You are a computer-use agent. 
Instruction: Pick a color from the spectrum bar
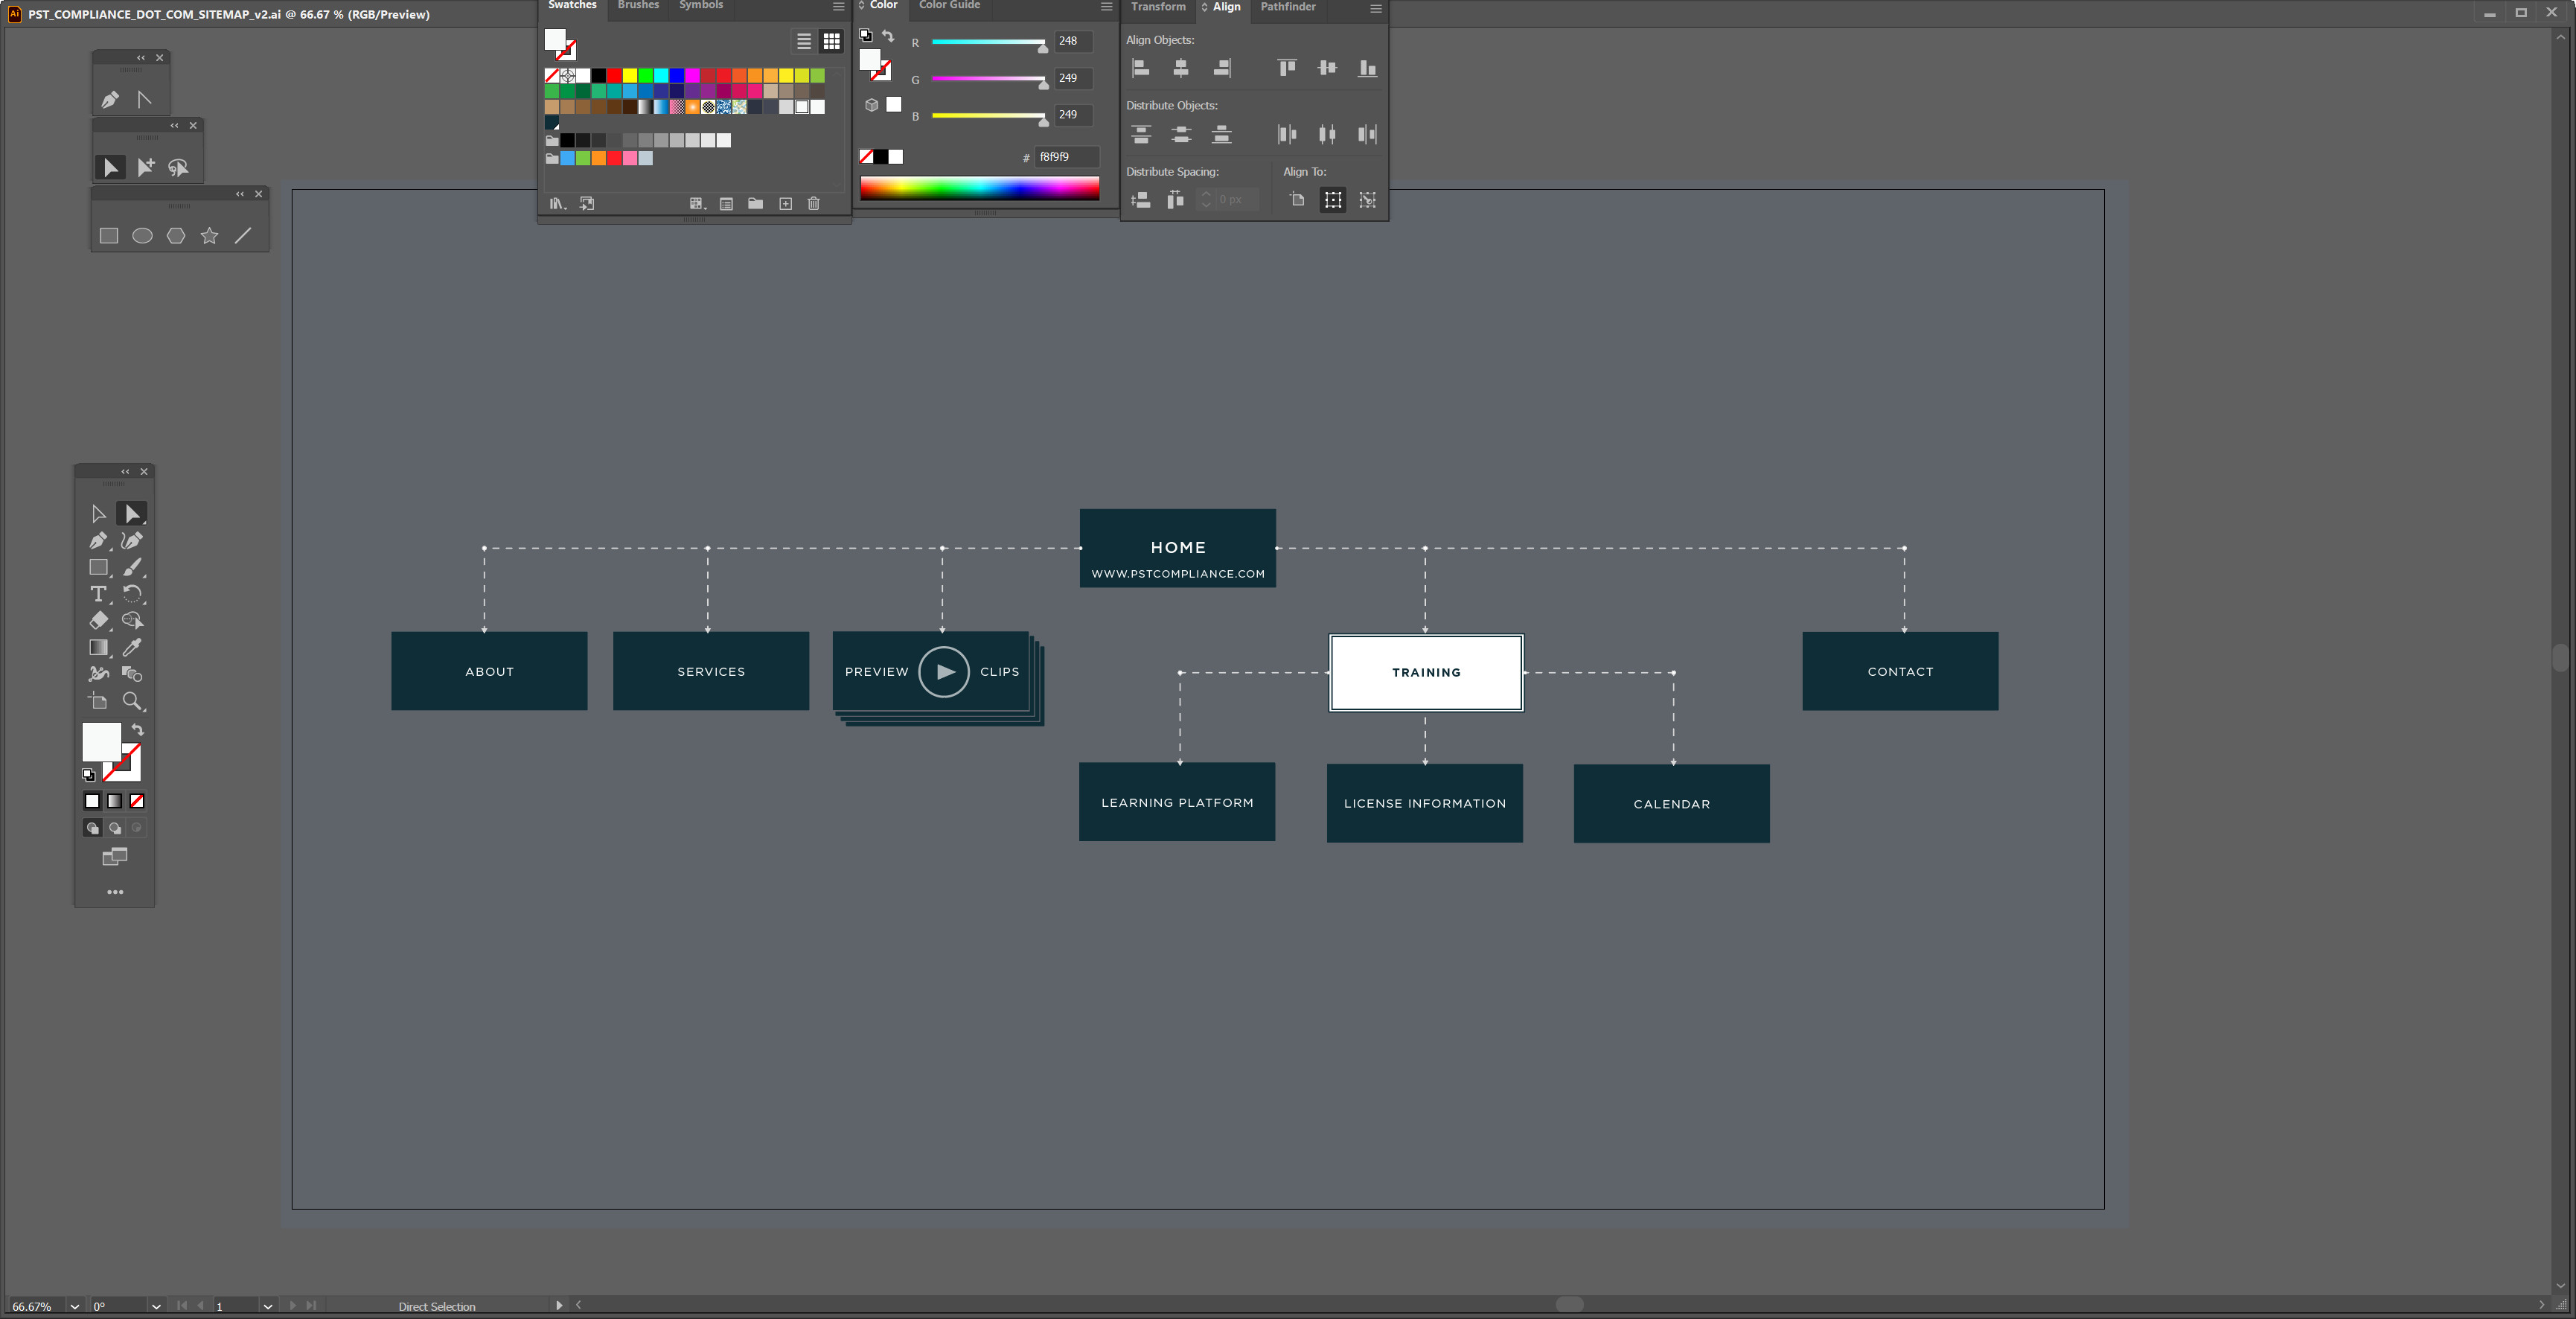coord(979,188)
